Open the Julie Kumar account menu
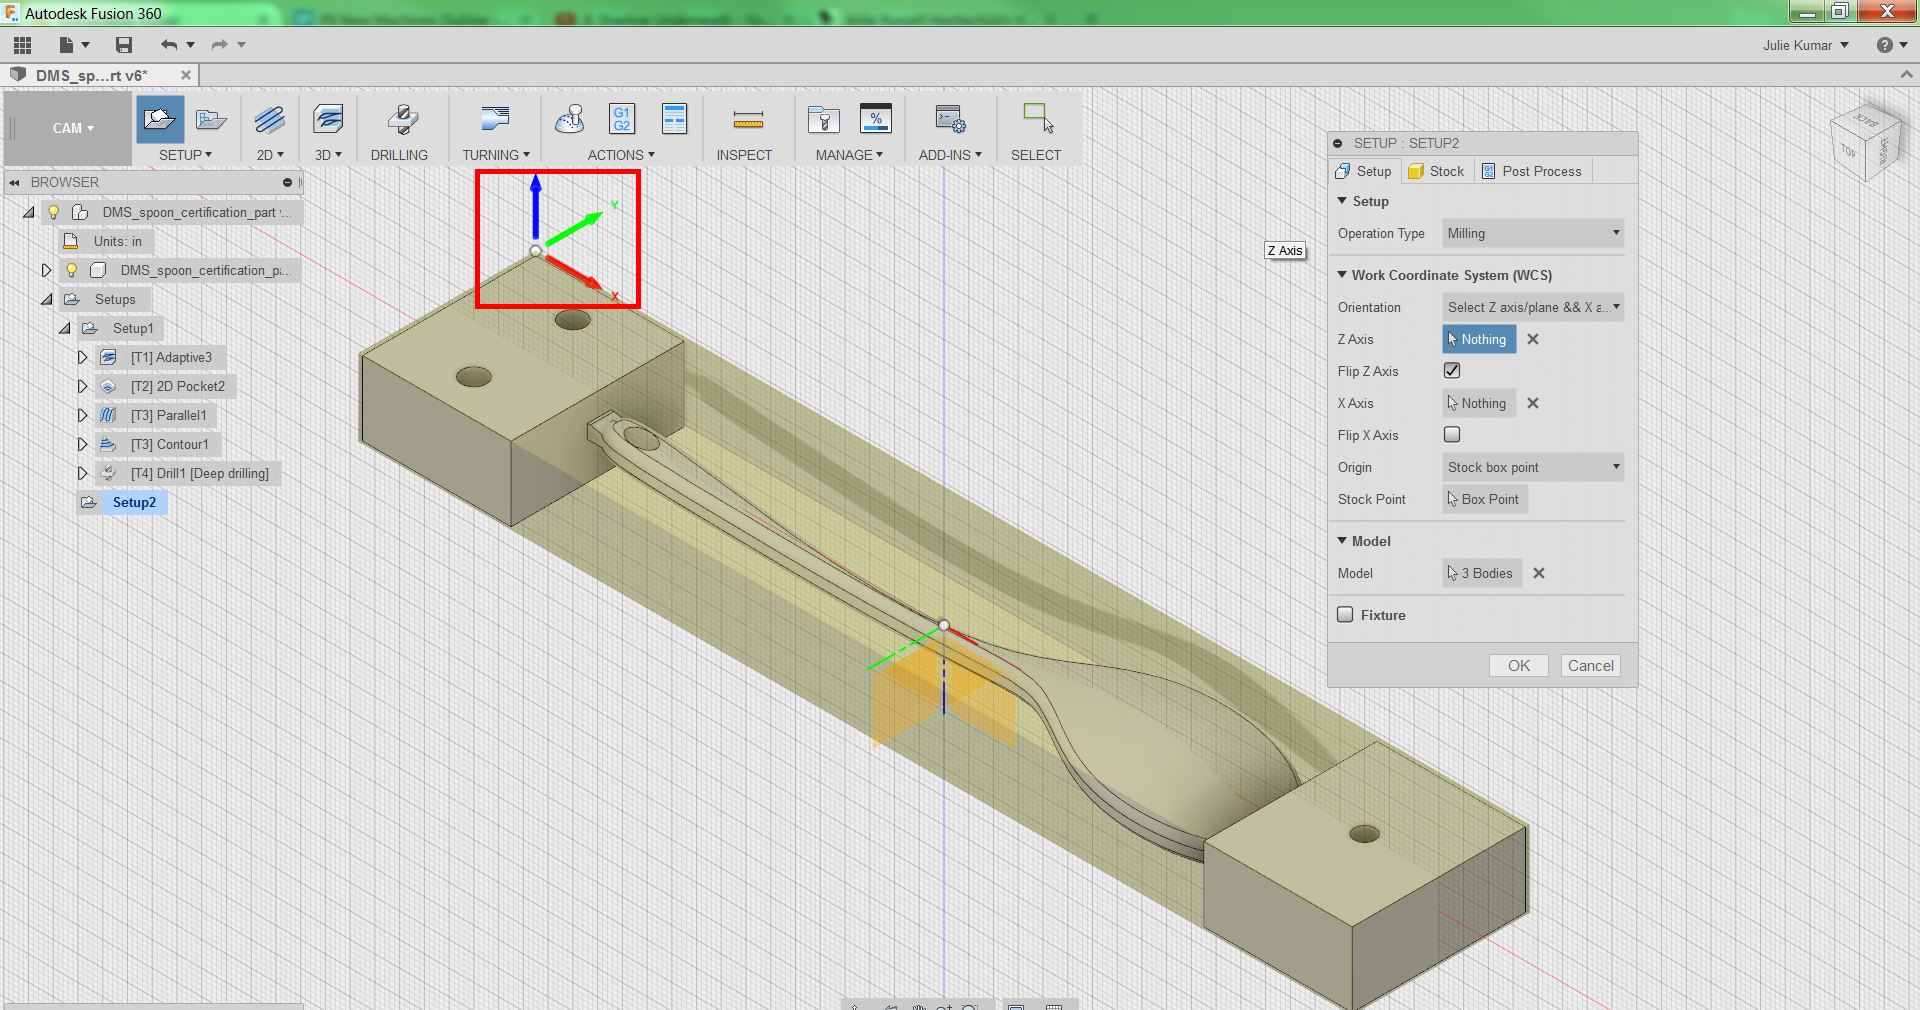The width and height of the screenshot is (1920, 1010). tap(1805, 45)
